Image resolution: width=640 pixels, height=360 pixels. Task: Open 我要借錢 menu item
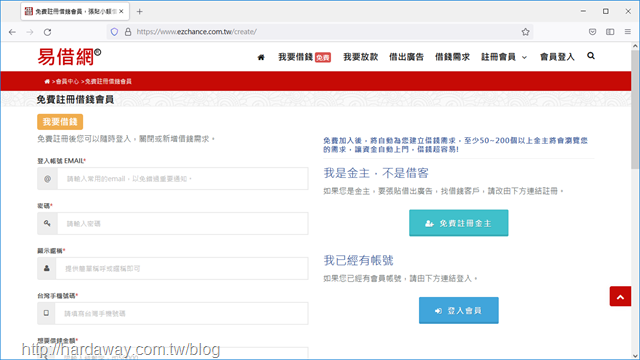[304, 57]
